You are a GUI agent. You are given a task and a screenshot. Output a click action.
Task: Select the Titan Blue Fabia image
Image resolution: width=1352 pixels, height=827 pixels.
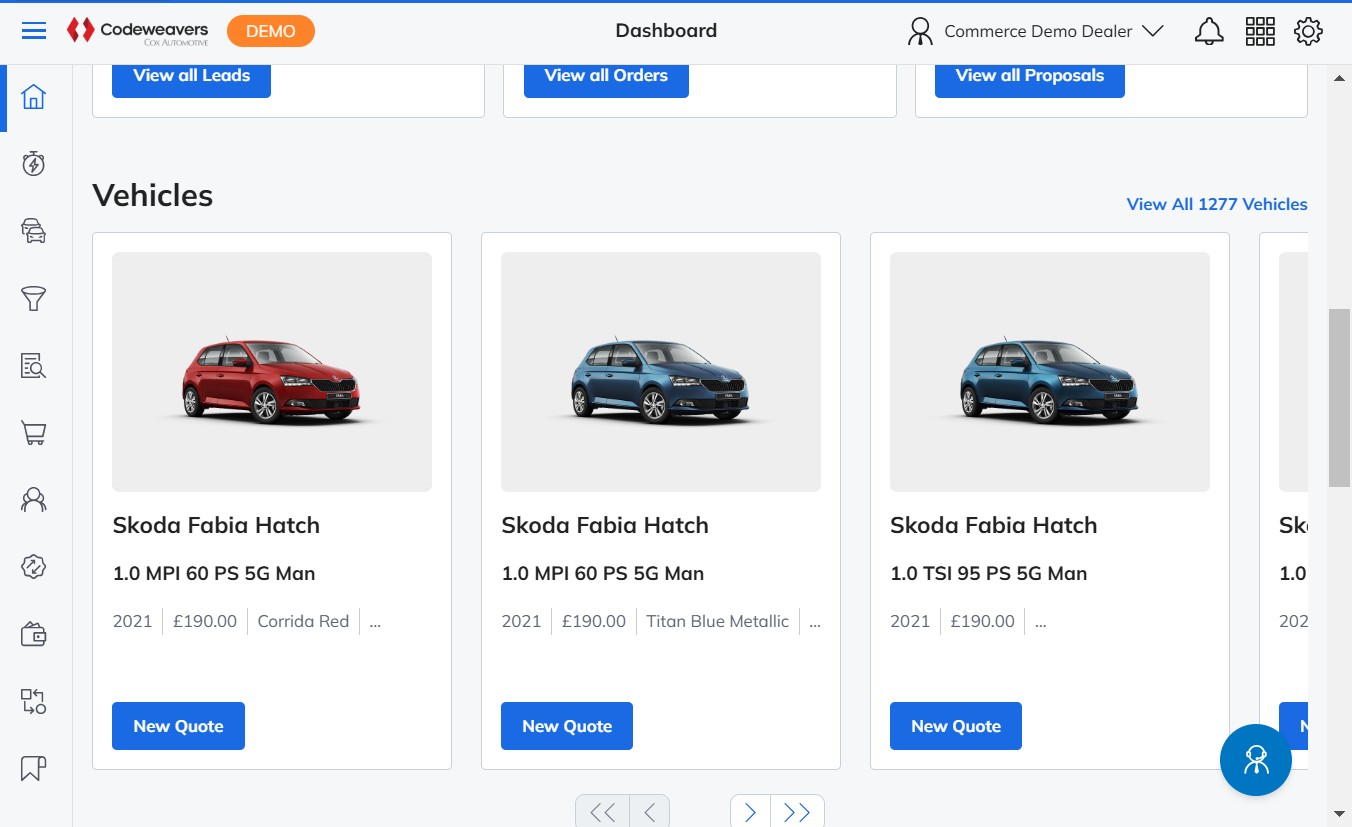661,372
